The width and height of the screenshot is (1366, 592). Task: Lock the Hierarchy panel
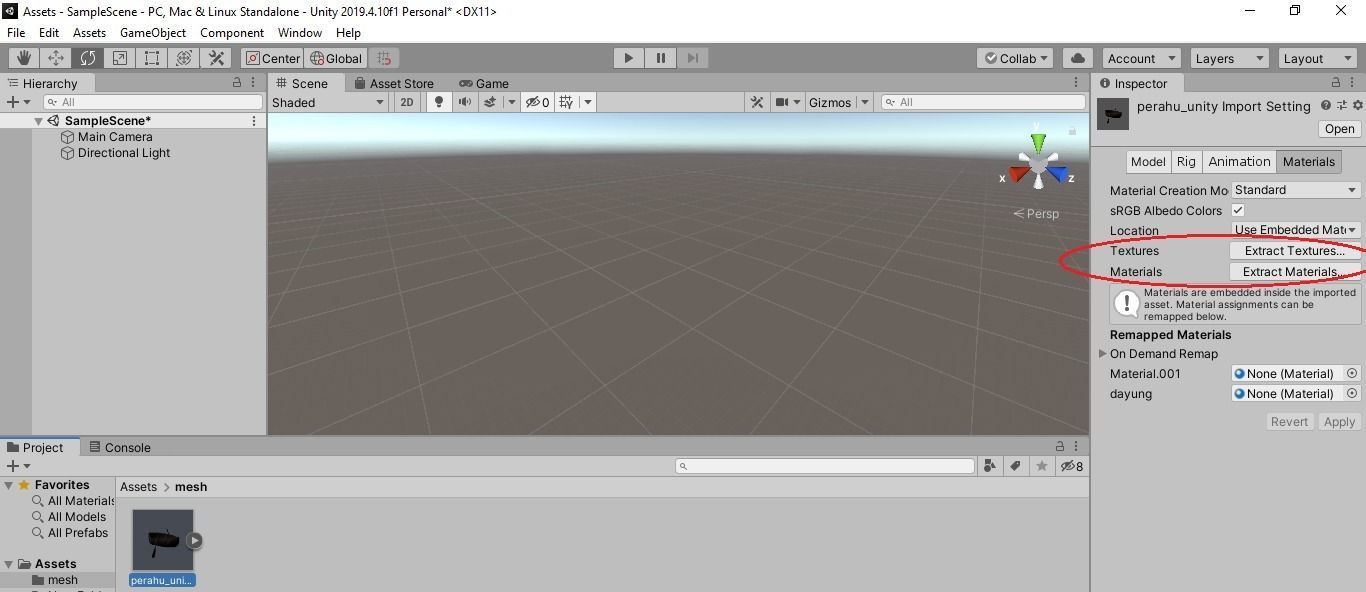[237, 83]
